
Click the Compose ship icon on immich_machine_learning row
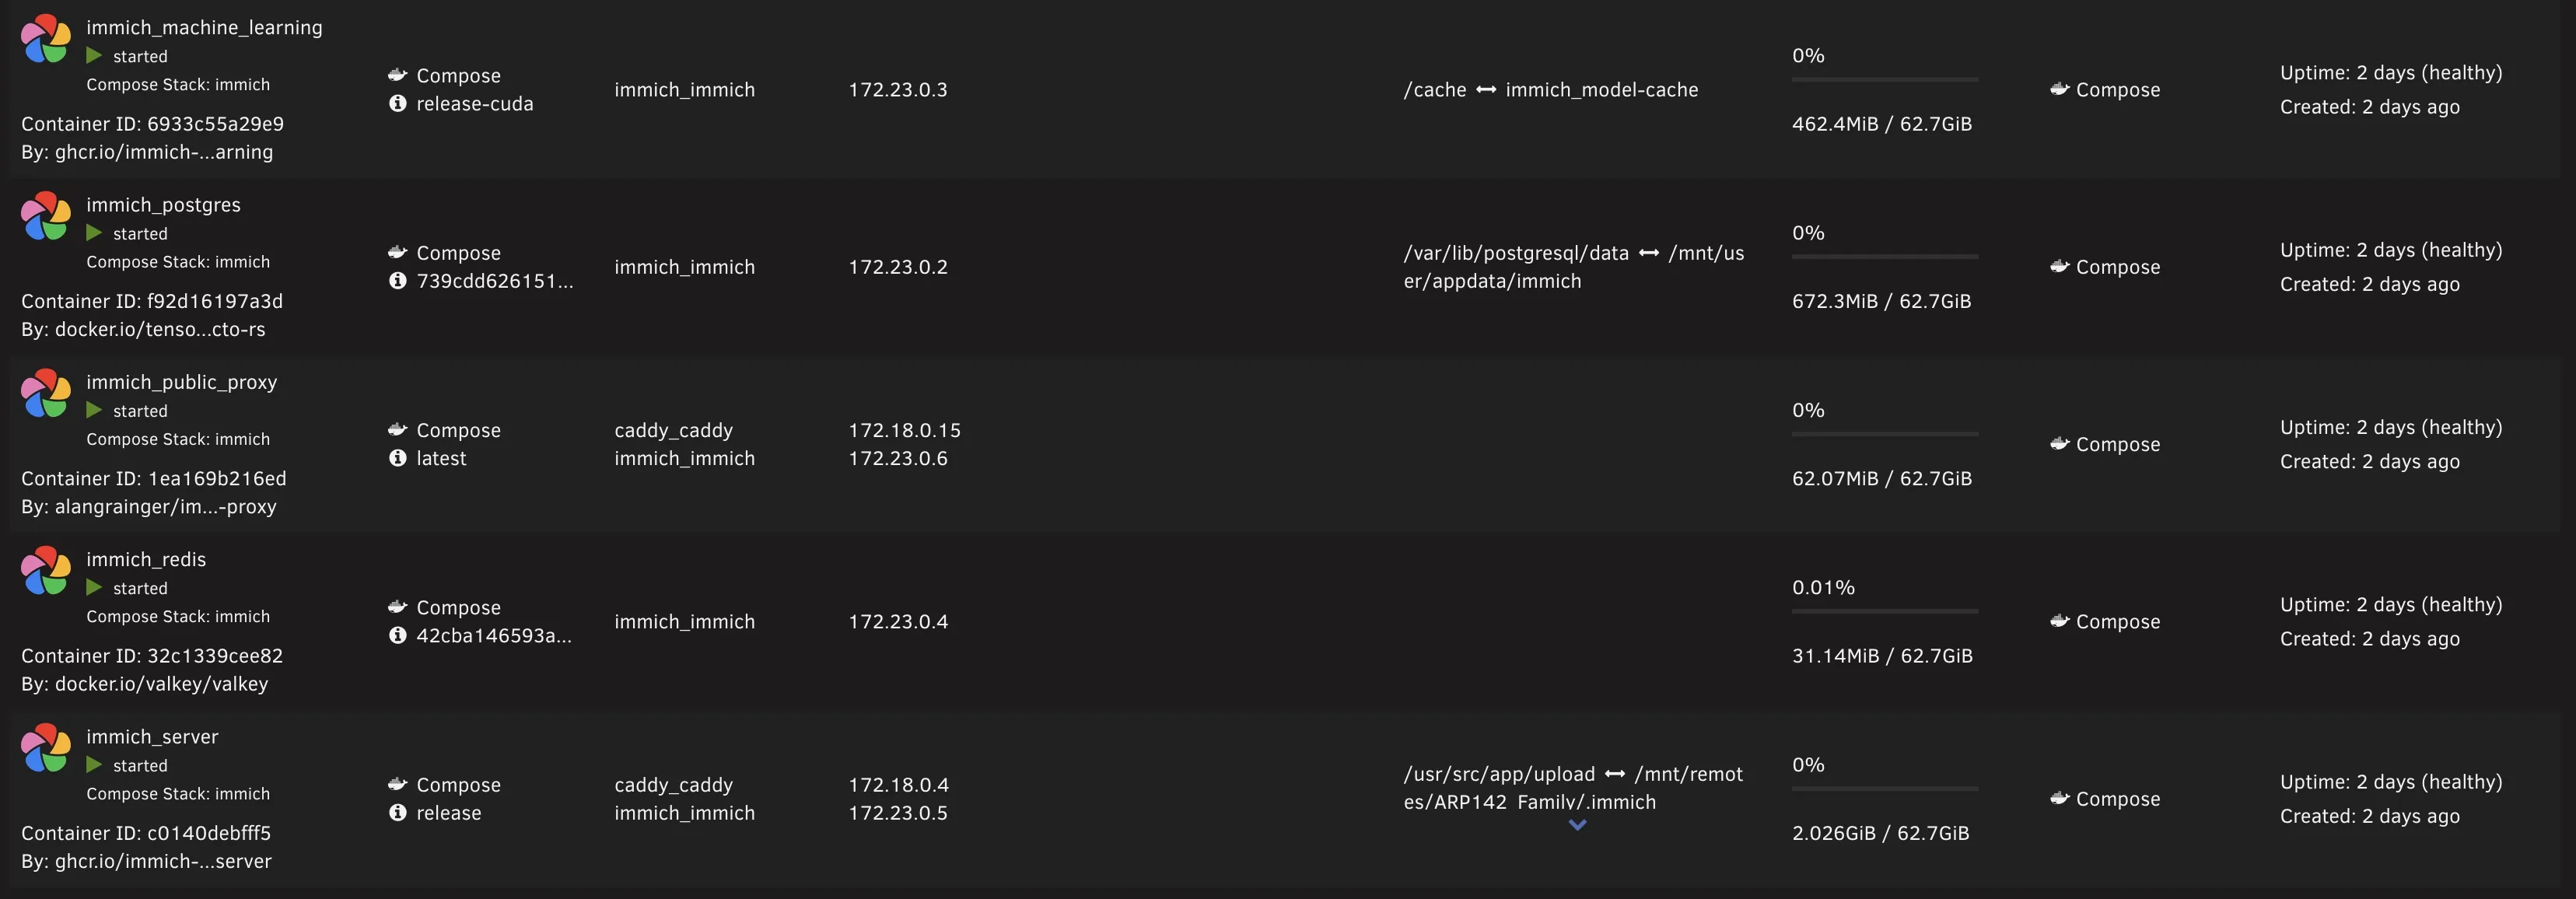tap(398, 74)
